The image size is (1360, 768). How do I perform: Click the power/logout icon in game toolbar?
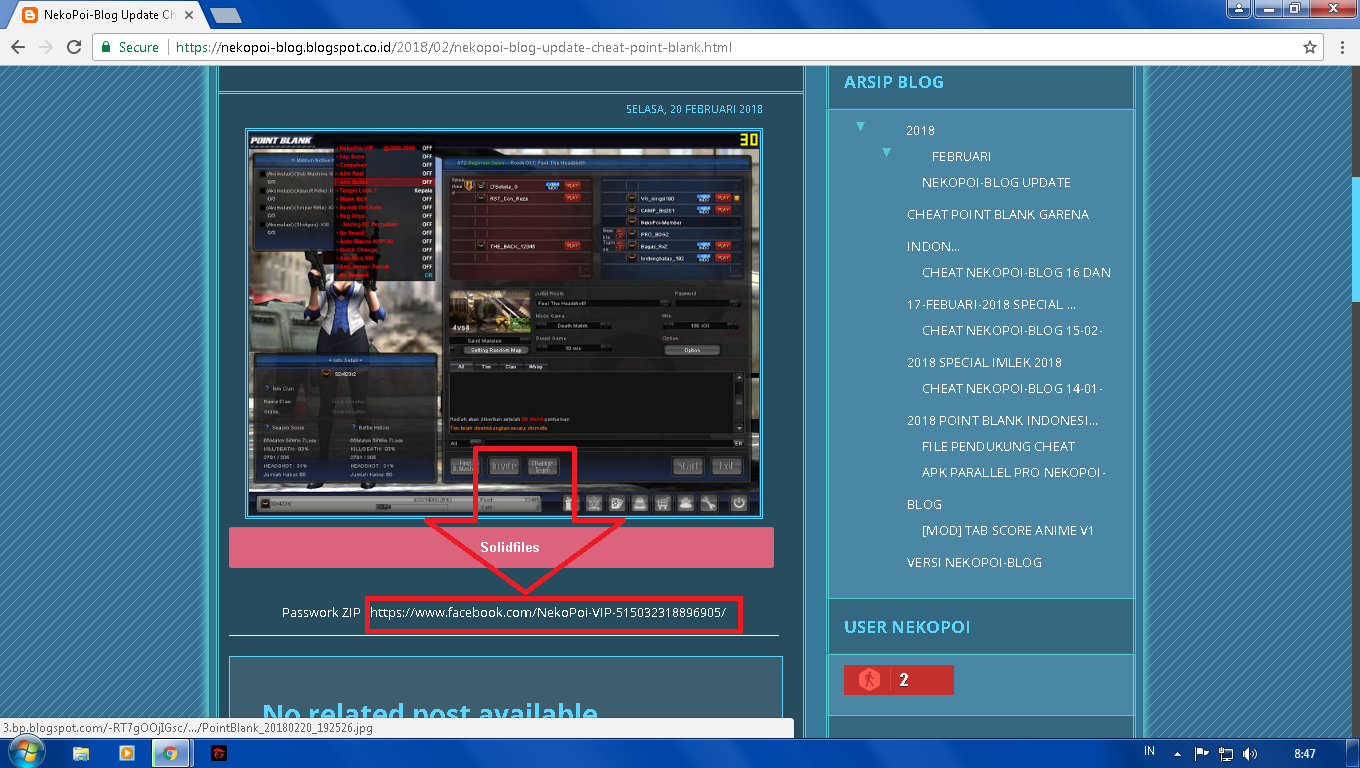(738, 503)
